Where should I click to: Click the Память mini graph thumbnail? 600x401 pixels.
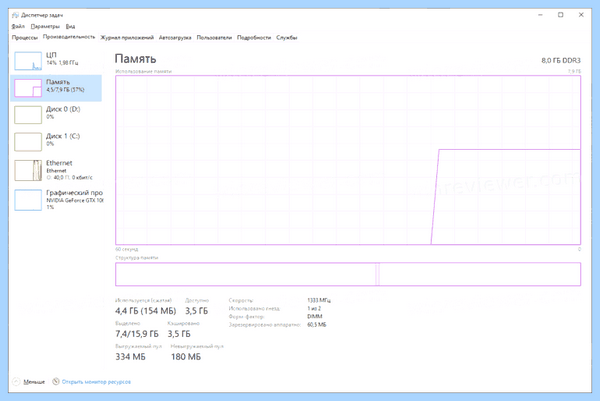tap(28, 88)
